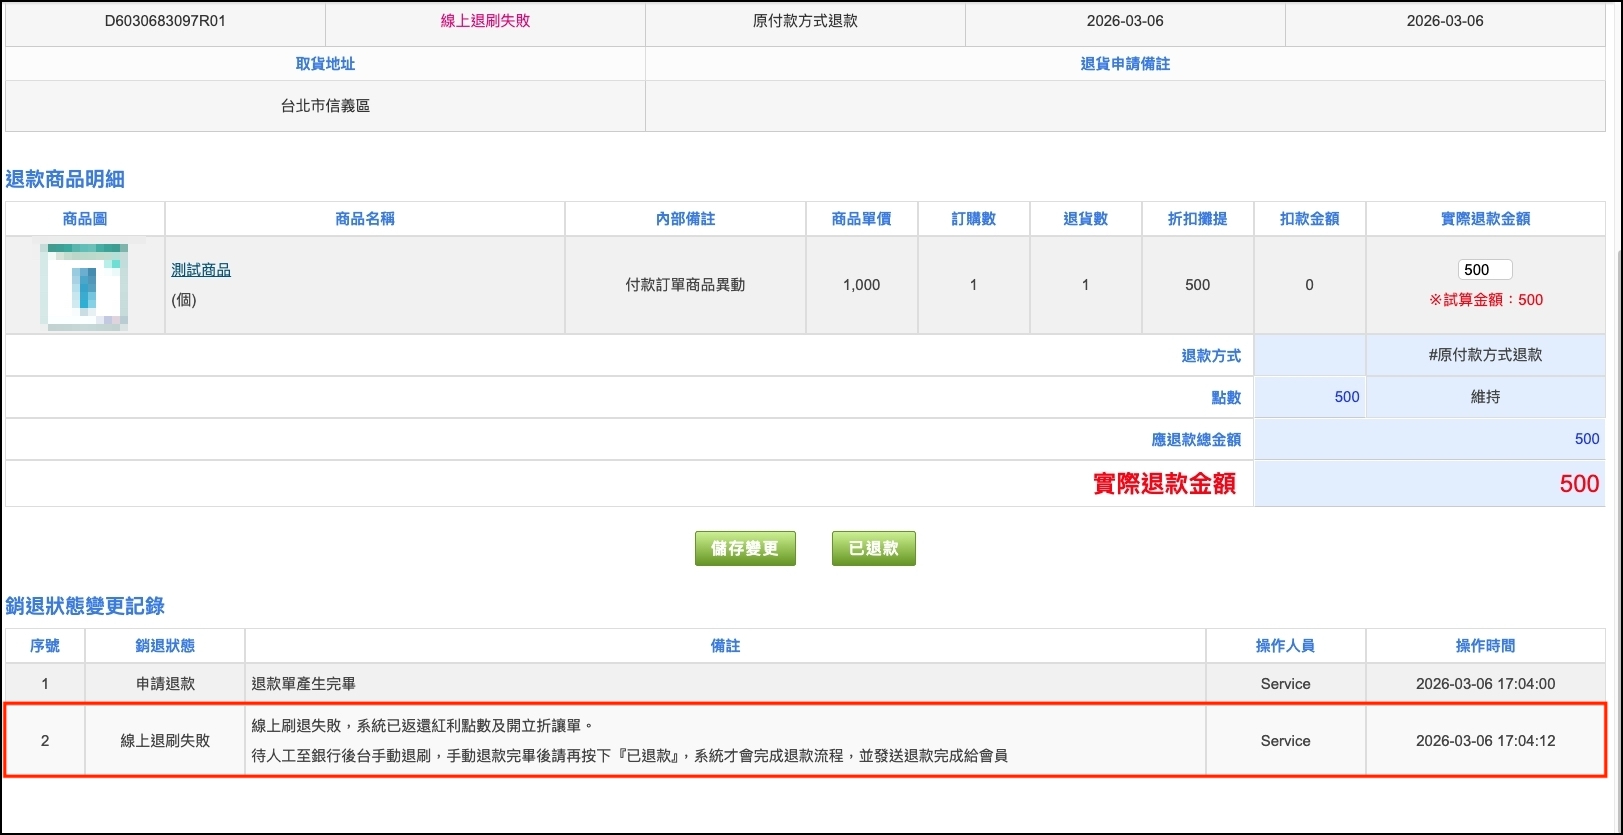Click the blurred product image thumbnail
Image resolution: width=1623 pixels, height=835 pixels.
point(85,286)
